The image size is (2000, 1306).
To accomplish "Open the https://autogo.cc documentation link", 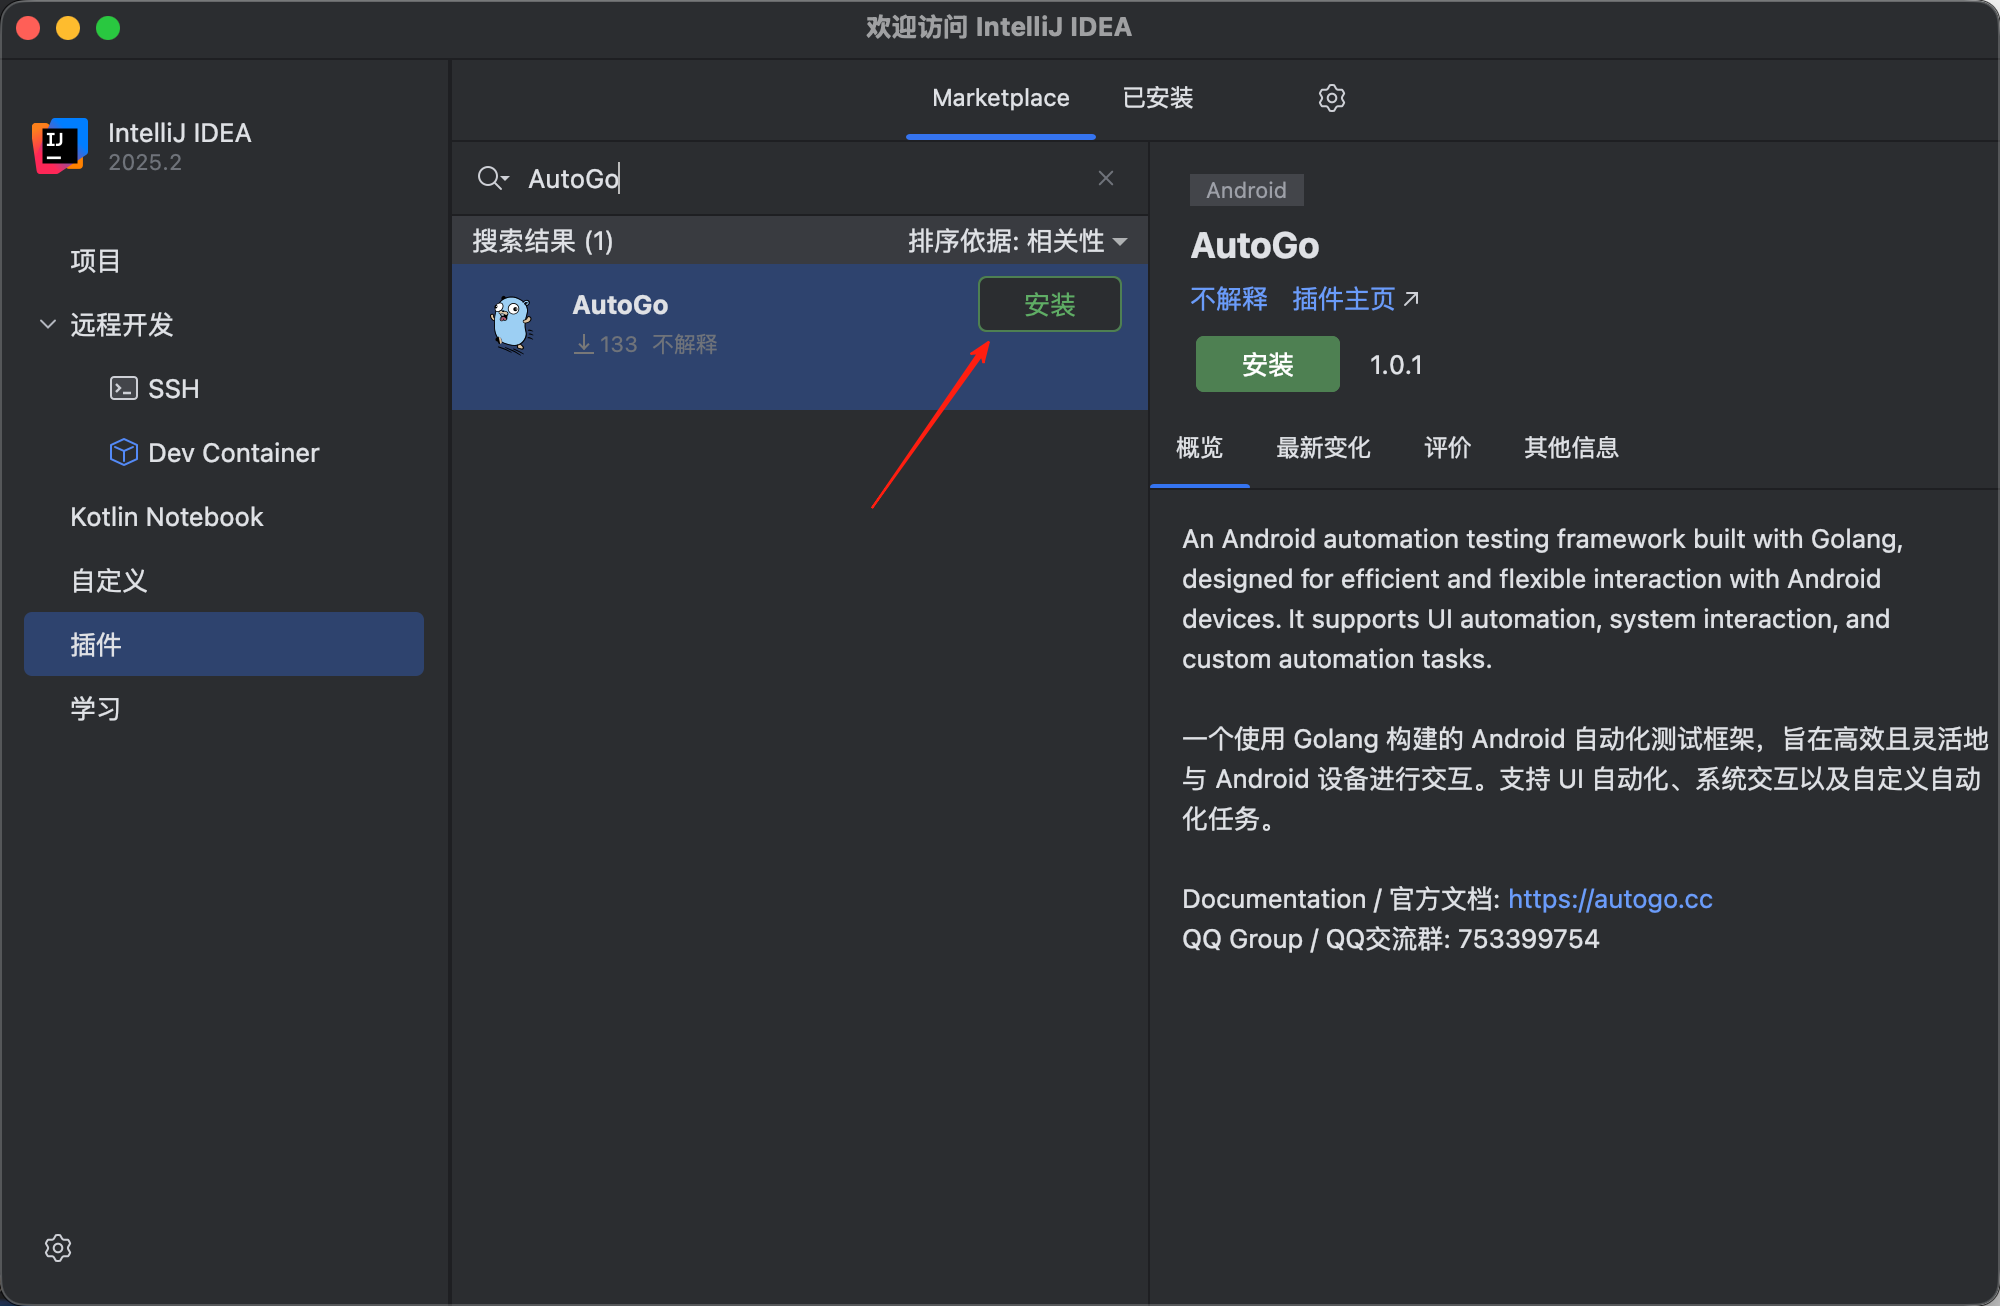I will [x=1609, y=899].
